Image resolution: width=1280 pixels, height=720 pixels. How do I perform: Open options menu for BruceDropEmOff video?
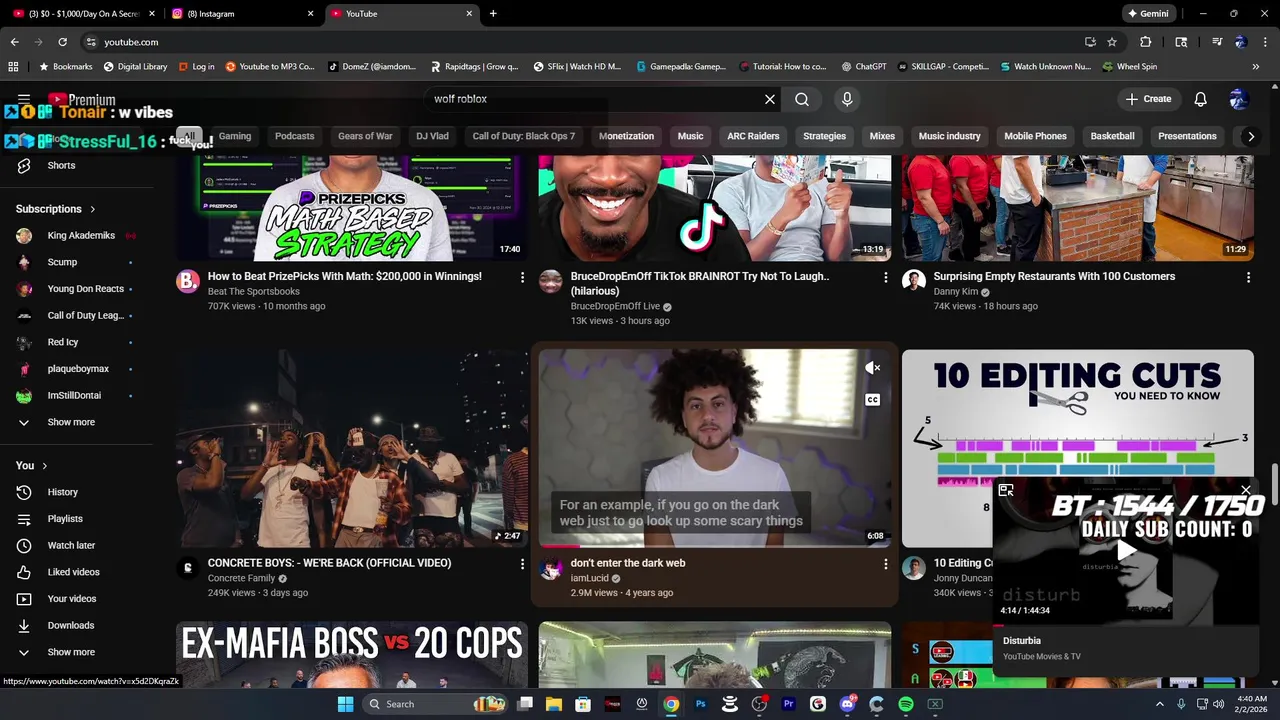click(x=885, y=277)
